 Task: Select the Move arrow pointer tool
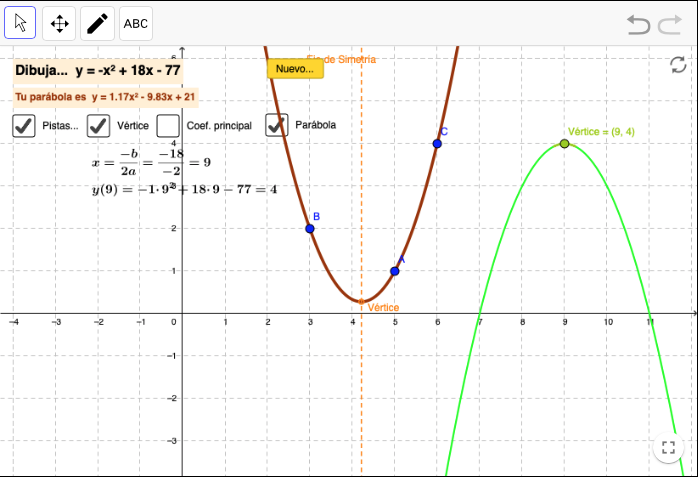[x=20, y=23]
